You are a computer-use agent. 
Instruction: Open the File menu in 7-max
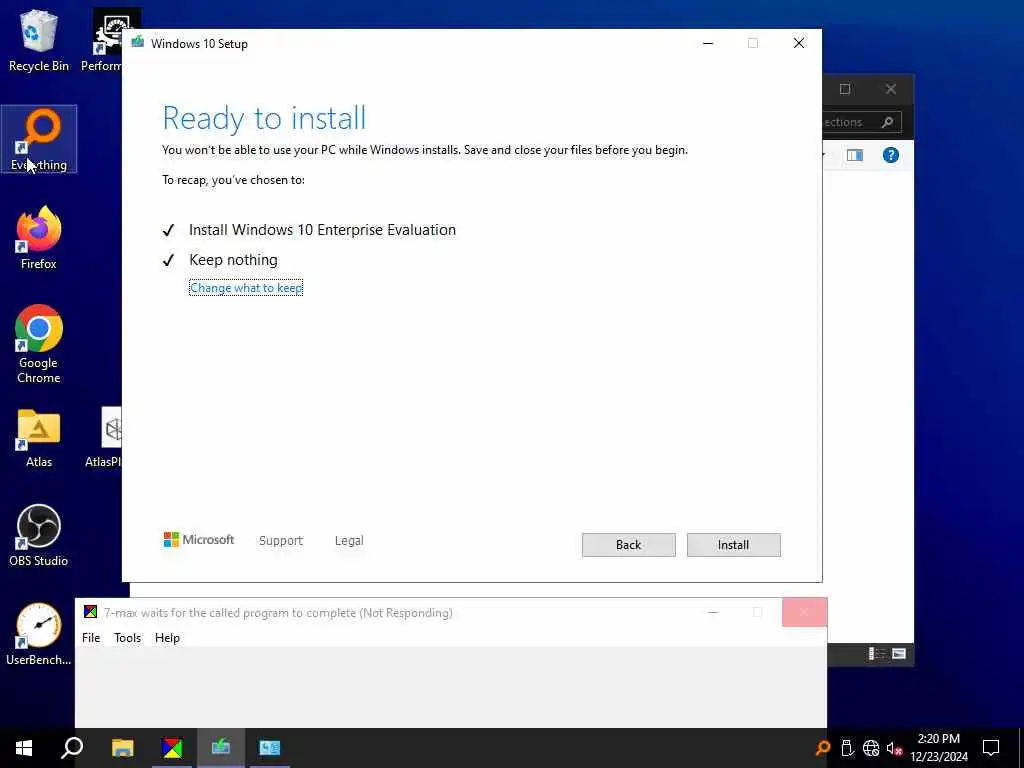pos(91,638)
